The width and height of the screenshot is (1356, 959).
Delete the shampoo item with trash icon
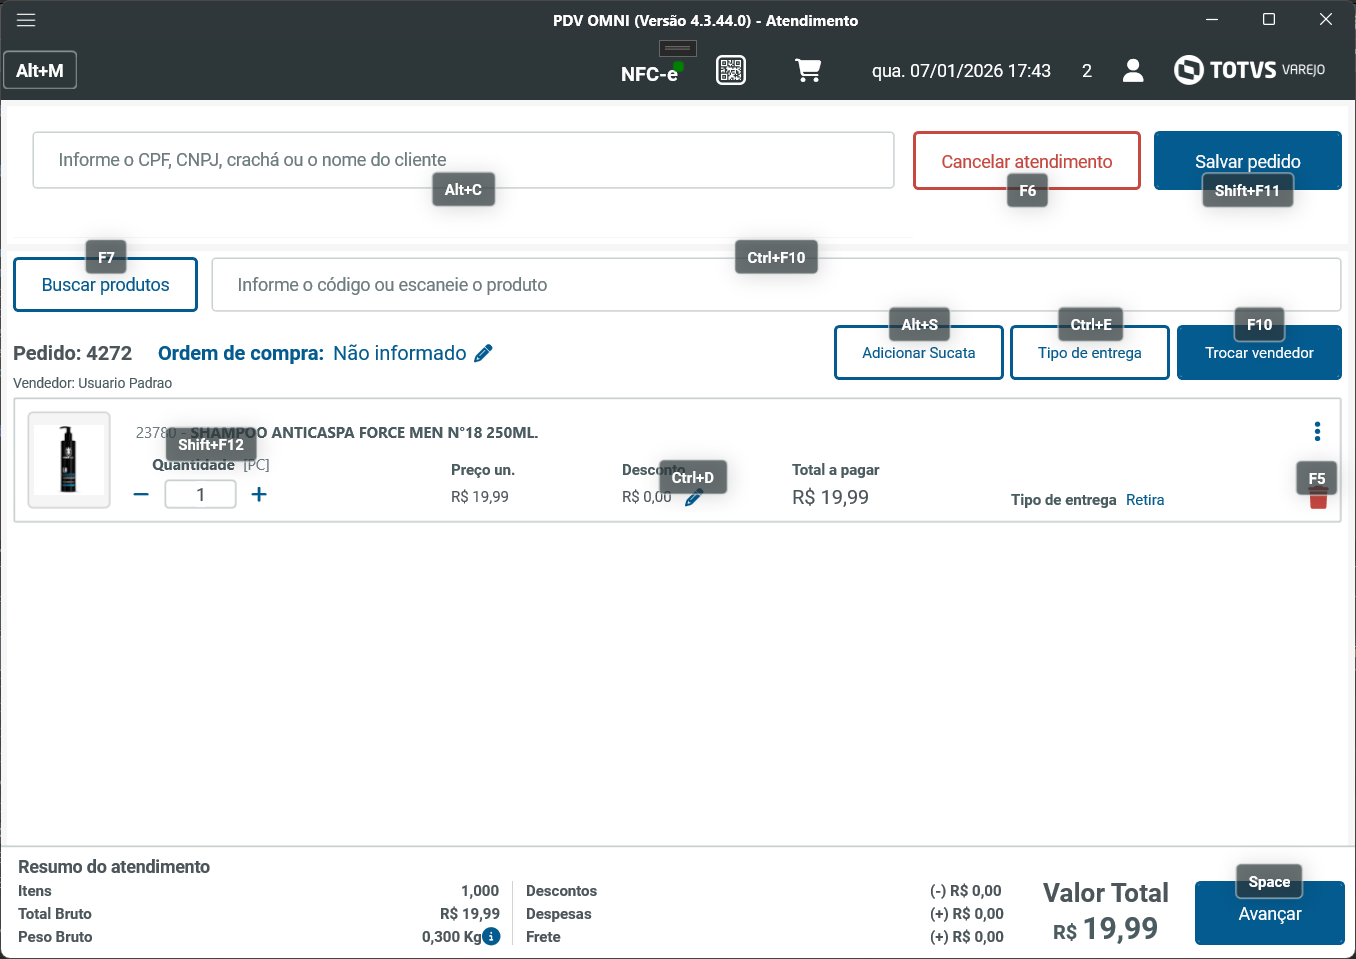(x=1318, y=500)
